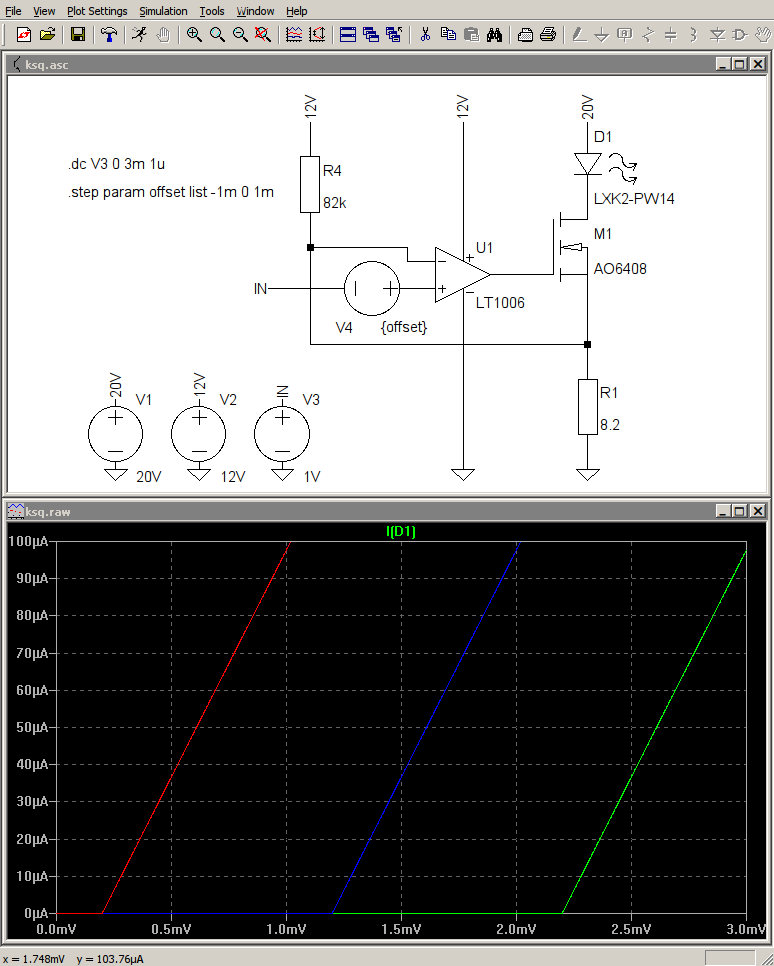Maximize the ksq.asc schematic window
This screenshot has height=966, width=774.
pos(740,63)
